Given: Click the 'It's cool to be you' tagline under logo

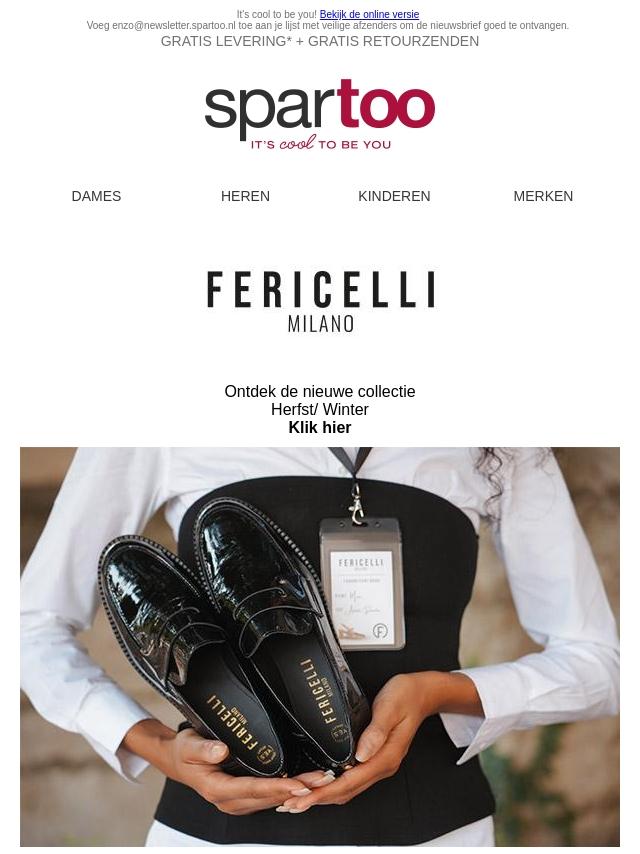Looking at the screenshot, I should [x=321, y=144].
